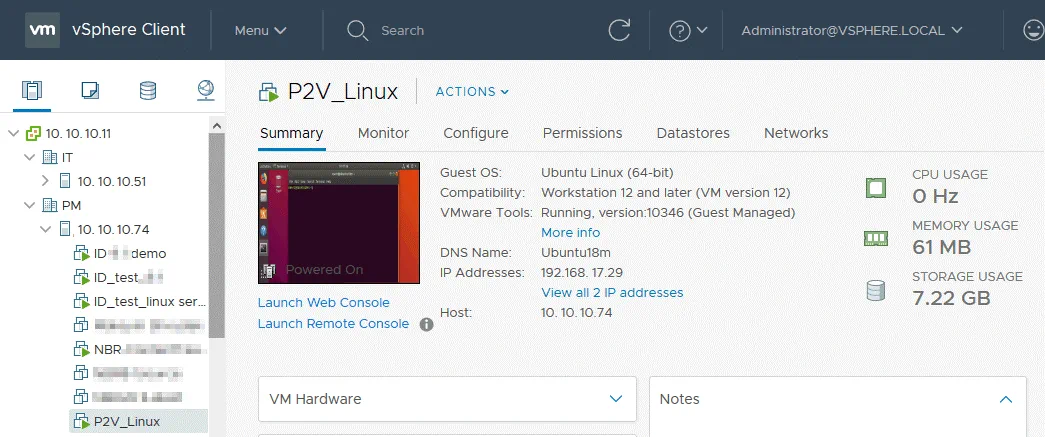Open the ACTIONS dropdown for P2V_Linux
This screenshot has width=1045, height=437.
coord(472,92)
